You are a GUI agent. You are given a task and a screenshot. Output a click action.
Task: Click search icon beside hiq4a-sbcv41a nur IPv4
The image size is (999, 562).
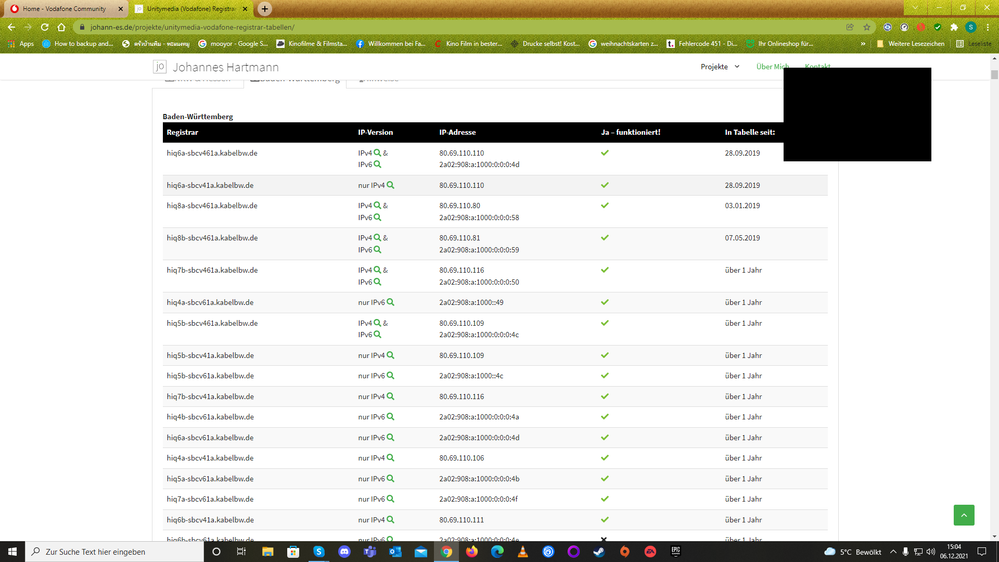390,458
